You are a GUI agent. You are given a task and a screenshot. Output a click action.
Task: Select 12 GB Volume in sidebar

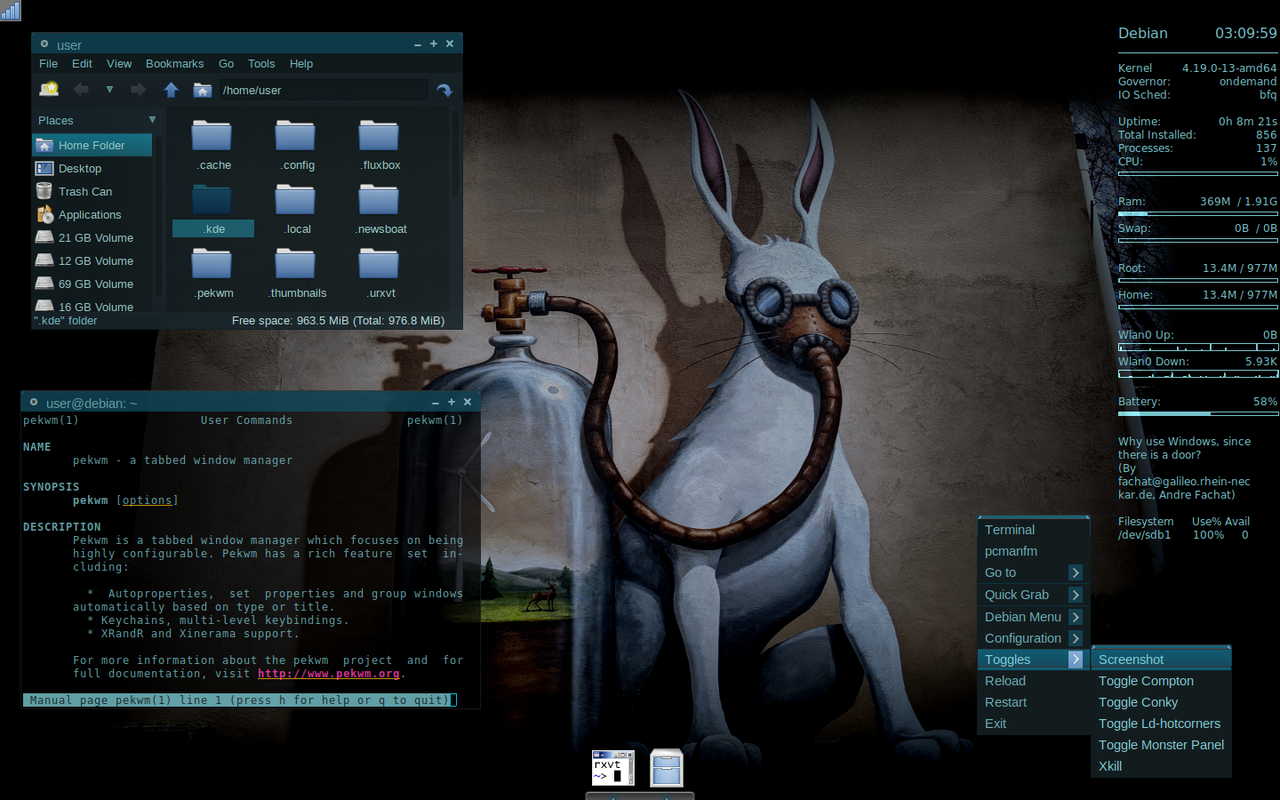pyautogui.click(x=92, y=260)
